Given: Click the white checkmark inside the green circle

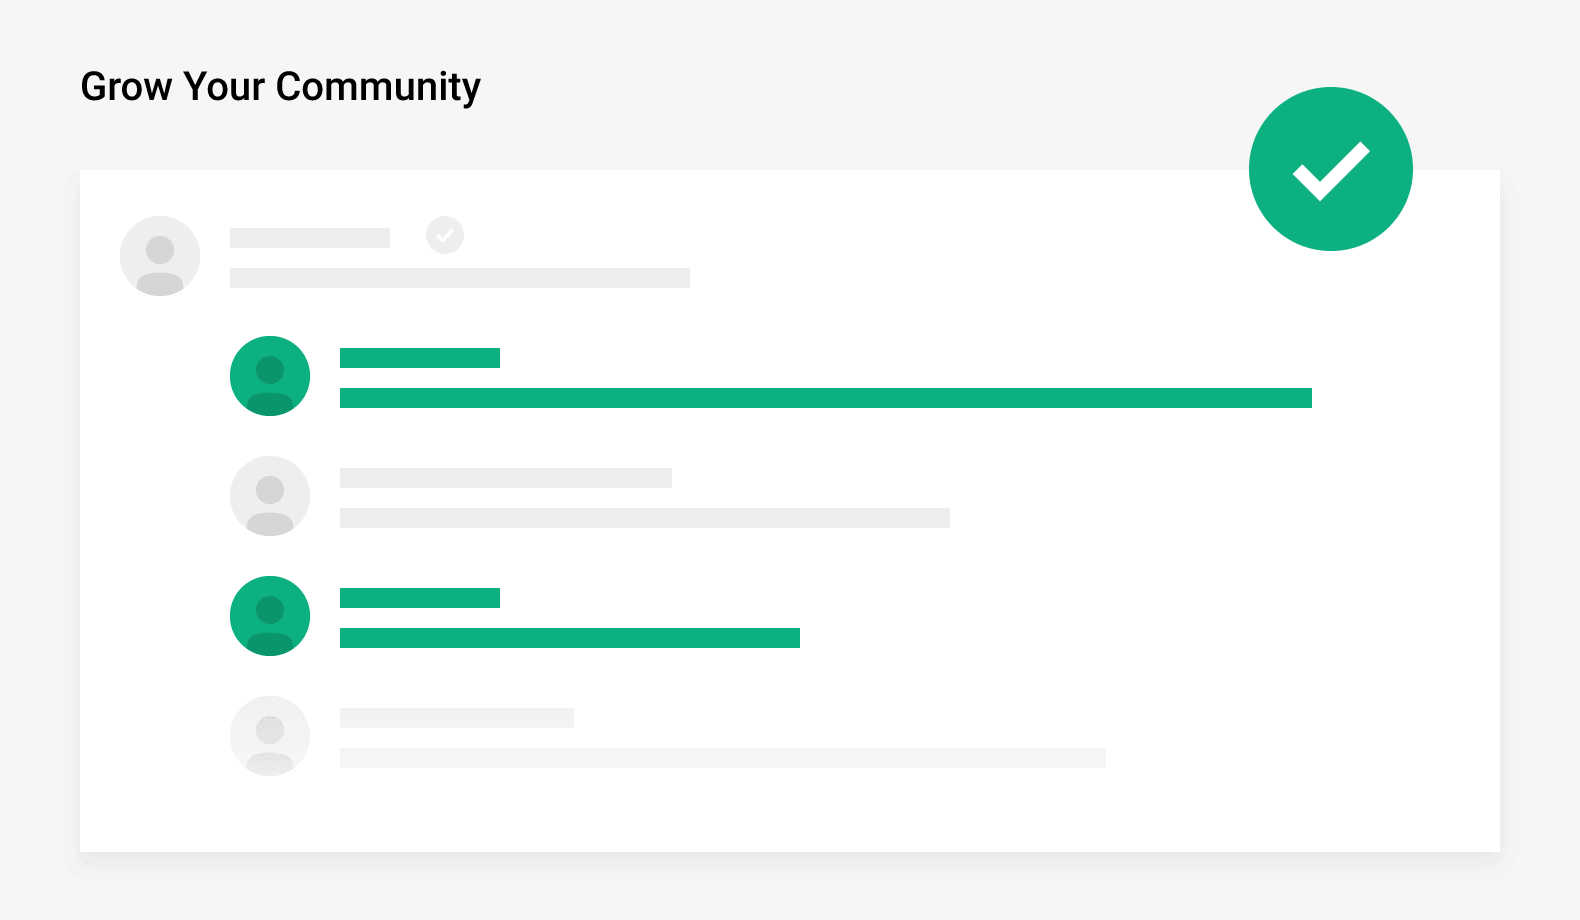Looking at the screenshot, I should pos(1331,171).
